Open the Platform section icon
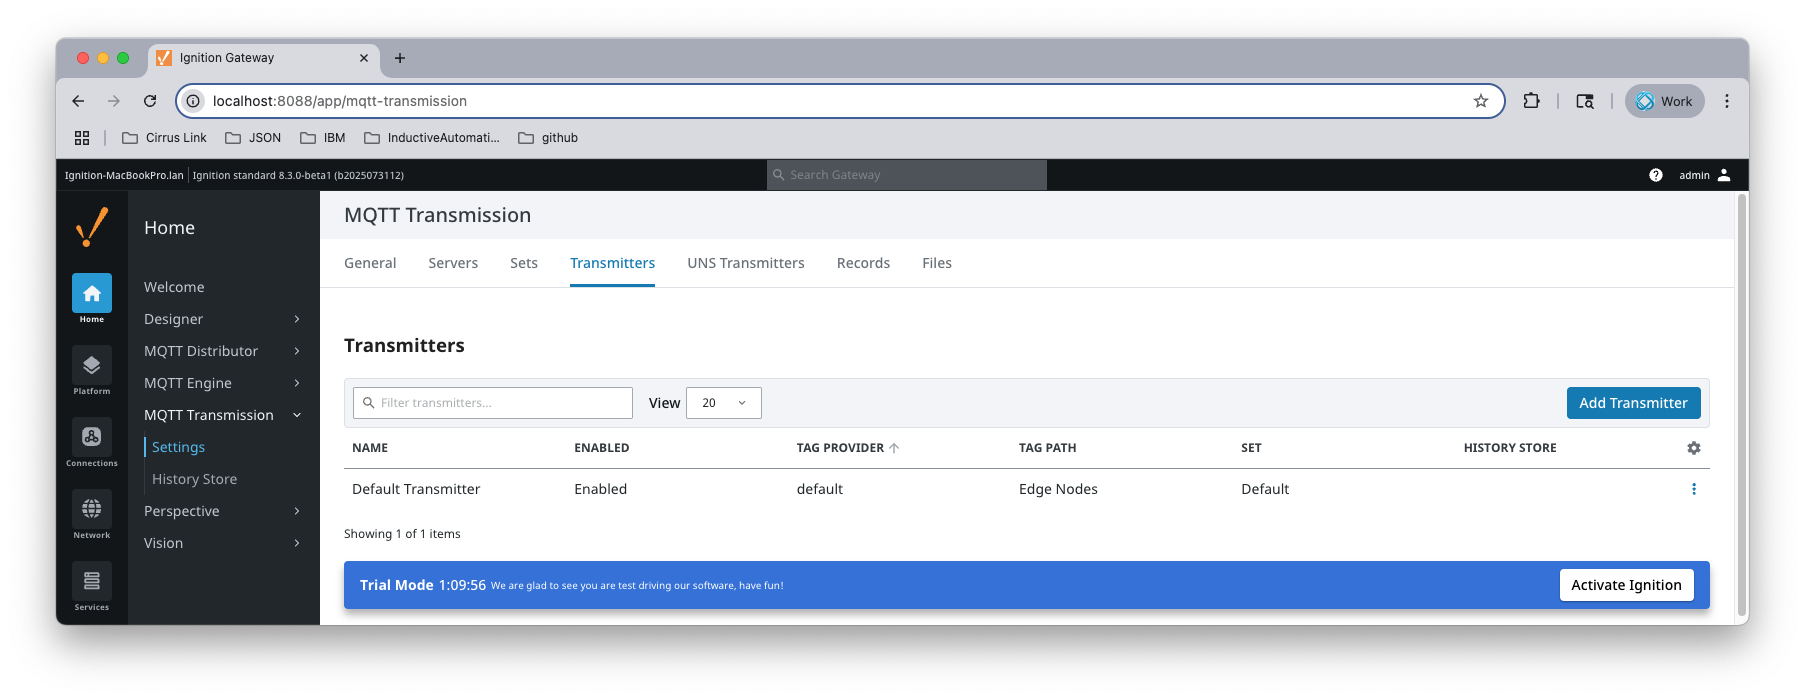 (92, 365)
